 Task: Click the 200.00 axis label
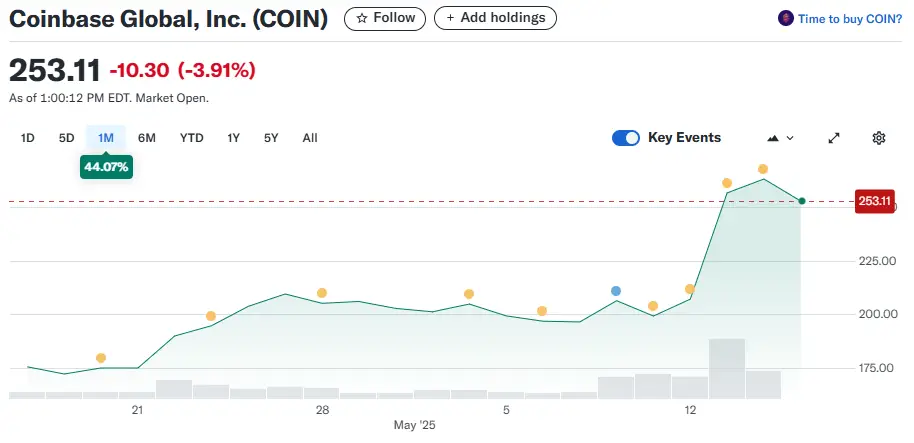pyautogui.click(x=877, y=314)
